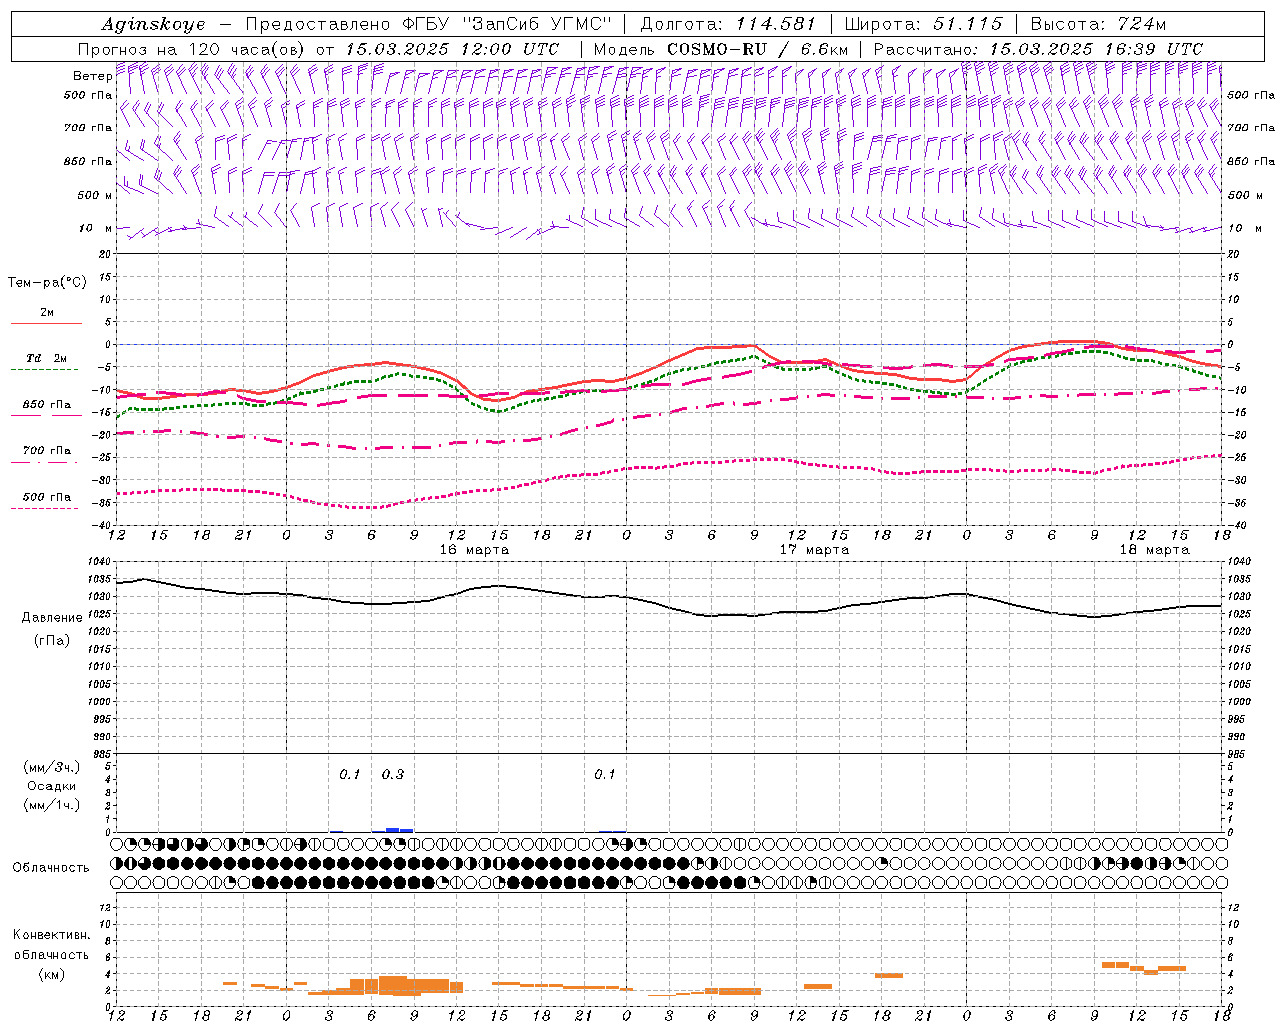This screenshot has width=1280, height=1024.
Task: Click the "17 марта" date label
Action: [x=814, y=549]
